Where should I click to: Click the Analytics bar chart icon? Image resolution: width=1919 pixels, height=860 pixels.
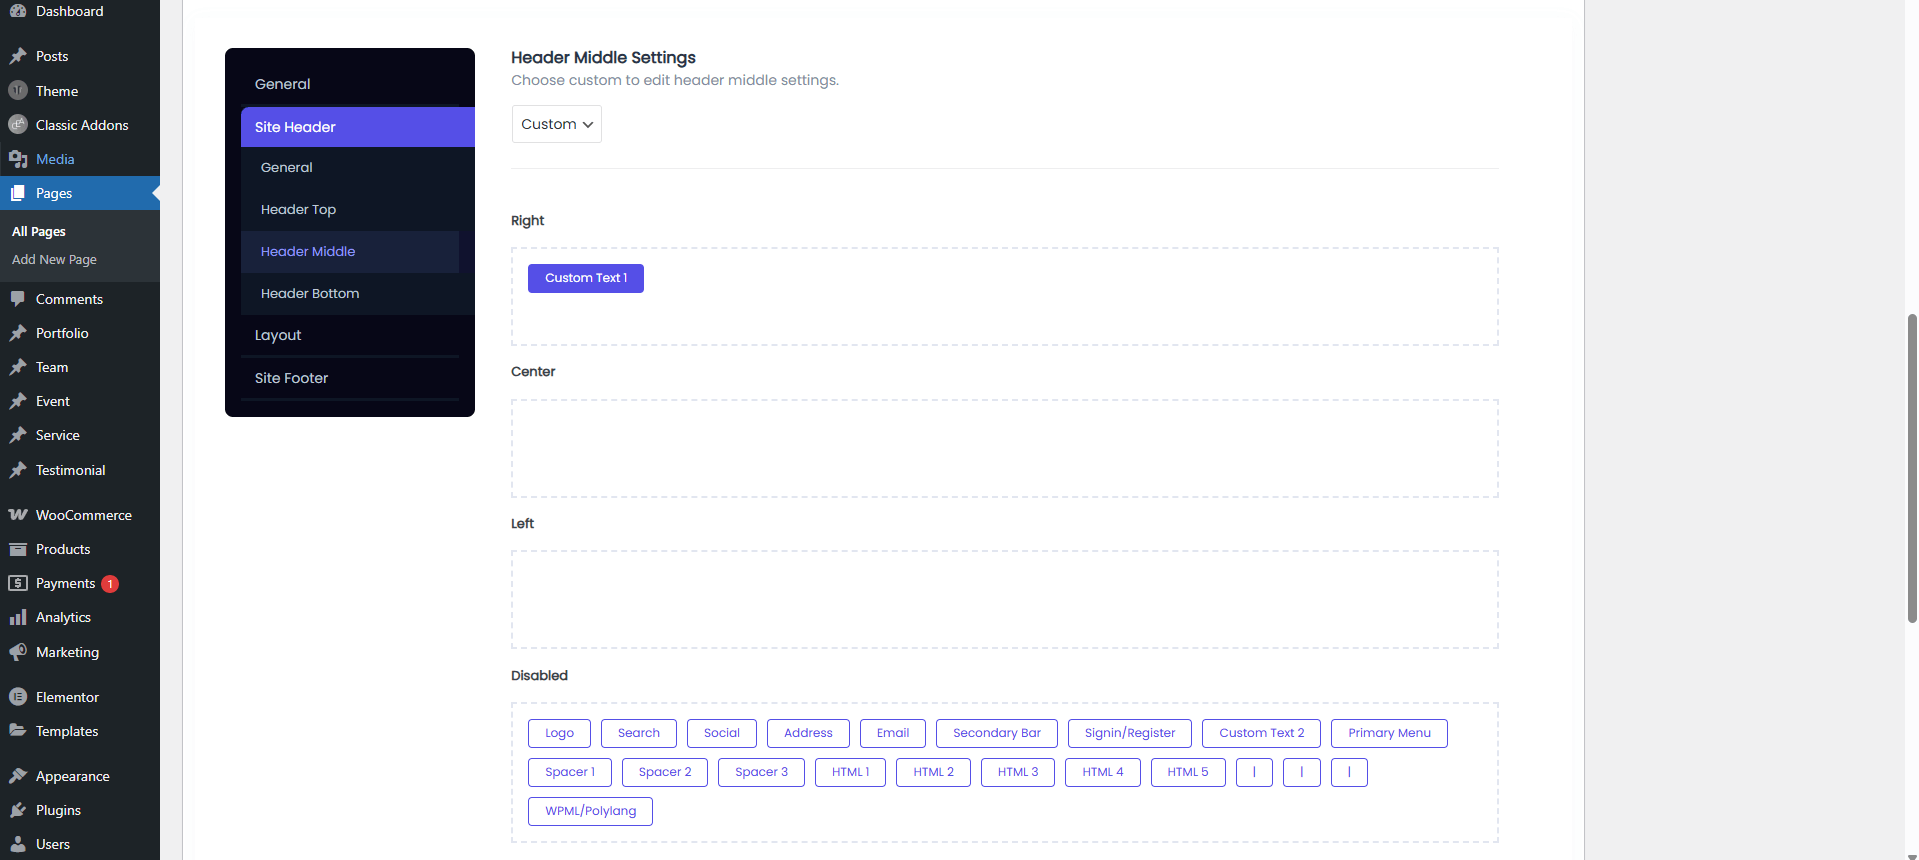point(18,617)
